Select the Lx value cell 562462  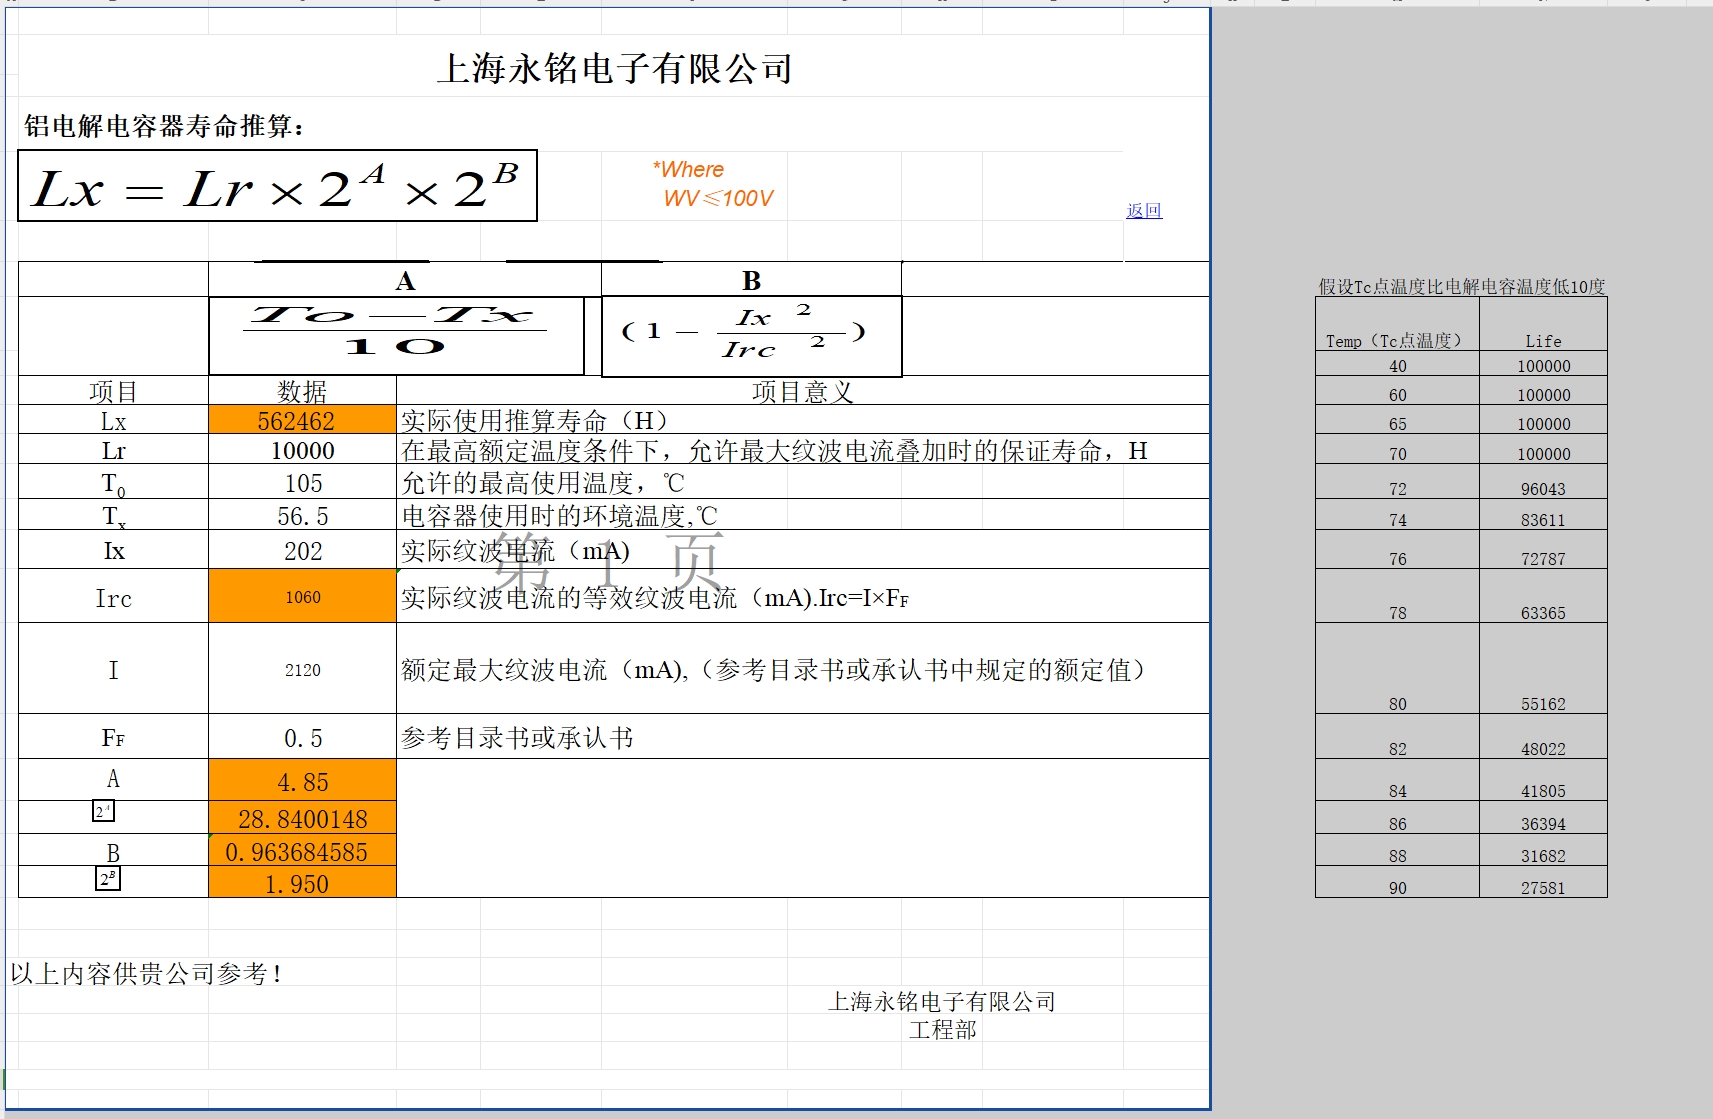[x=302, y=420]
